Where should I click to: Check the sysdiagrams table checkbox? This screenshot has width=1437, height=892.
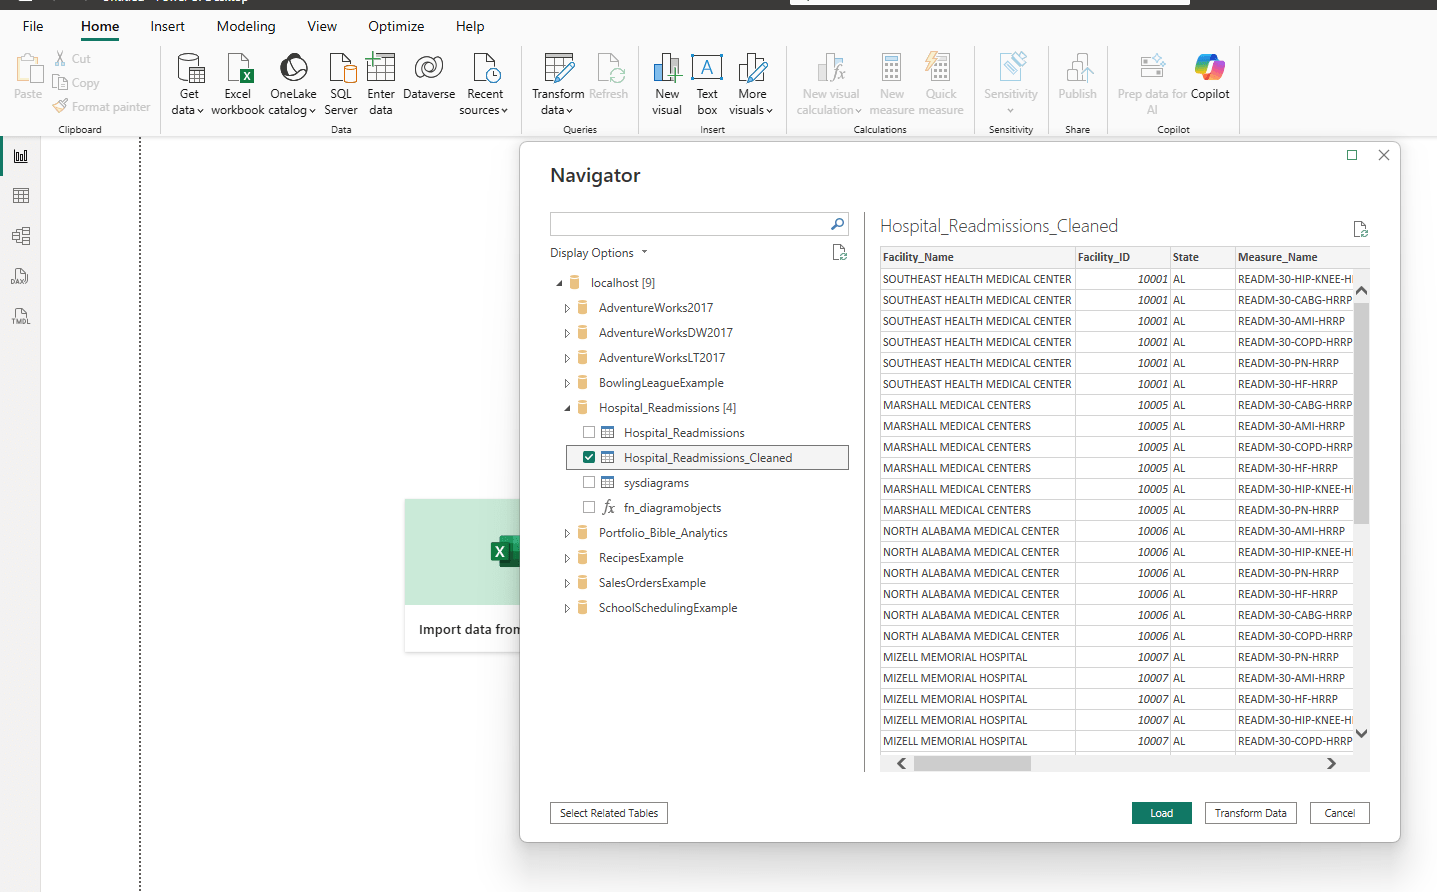pyautogui.click(x=589, y=483)
